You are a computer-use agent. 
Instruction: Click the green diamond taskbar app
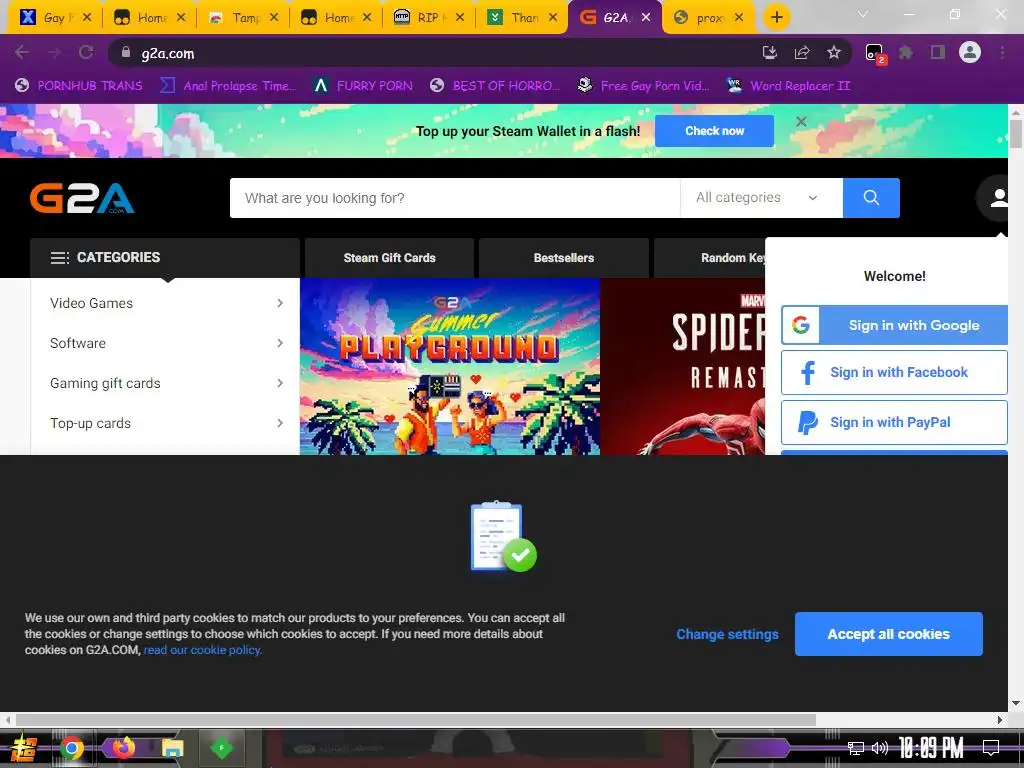pos(221,748)
